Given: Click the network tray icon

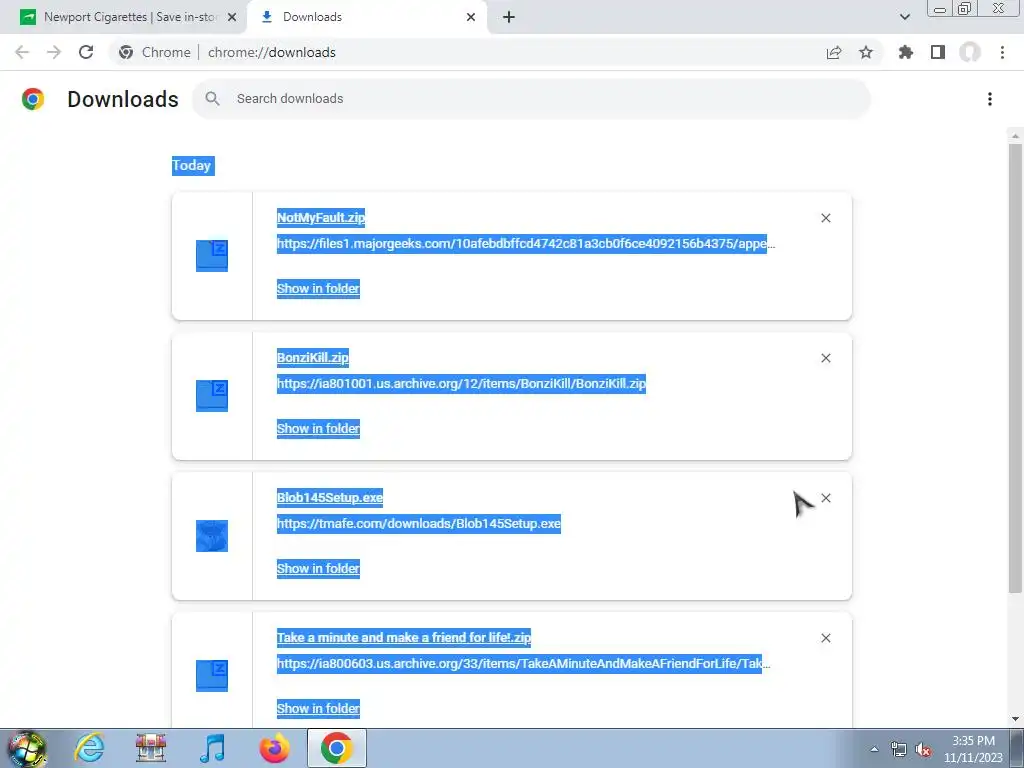Looking at the screenshot, I should click(x=899, y=750).
